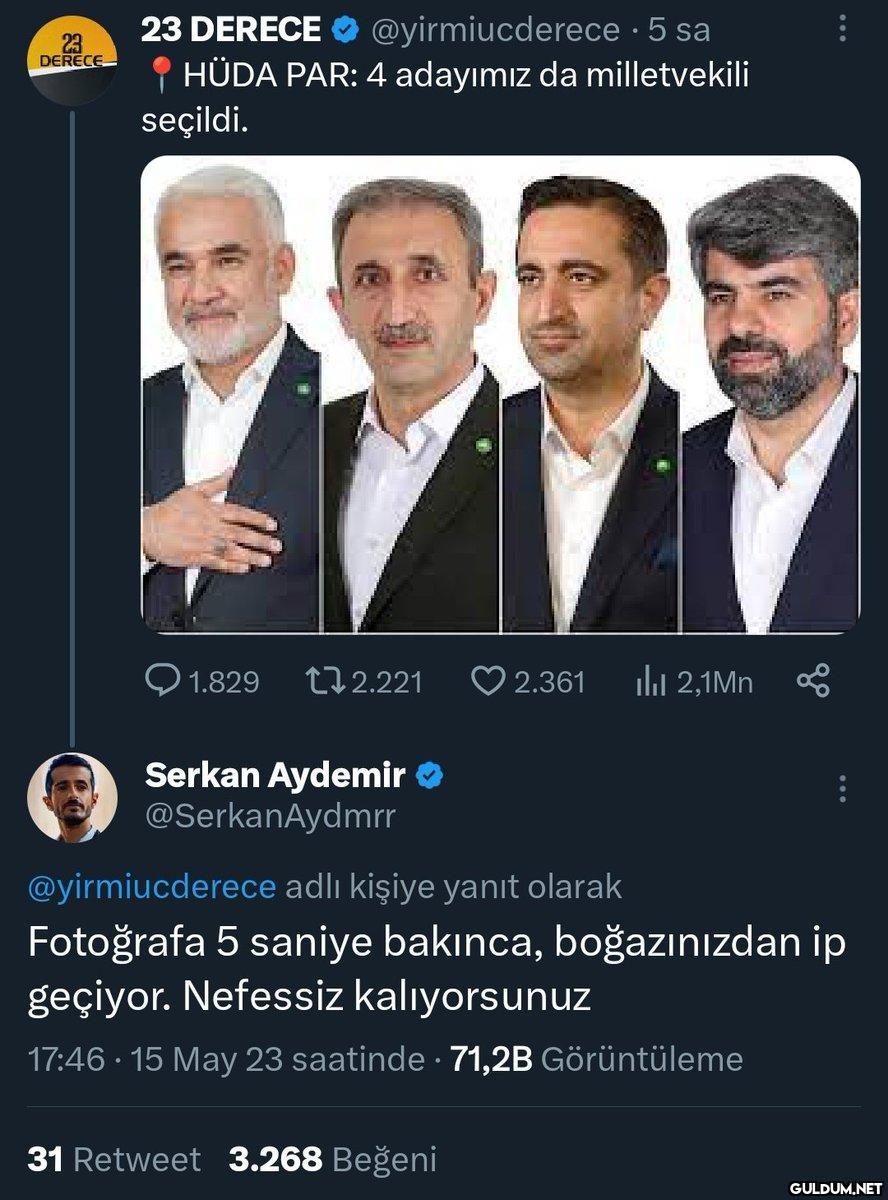Image resolution: width=888 pixels, height=1200 pixels.
Task: Open the @yirmiucderece handle in the tweet header
Action: (495, 31)
